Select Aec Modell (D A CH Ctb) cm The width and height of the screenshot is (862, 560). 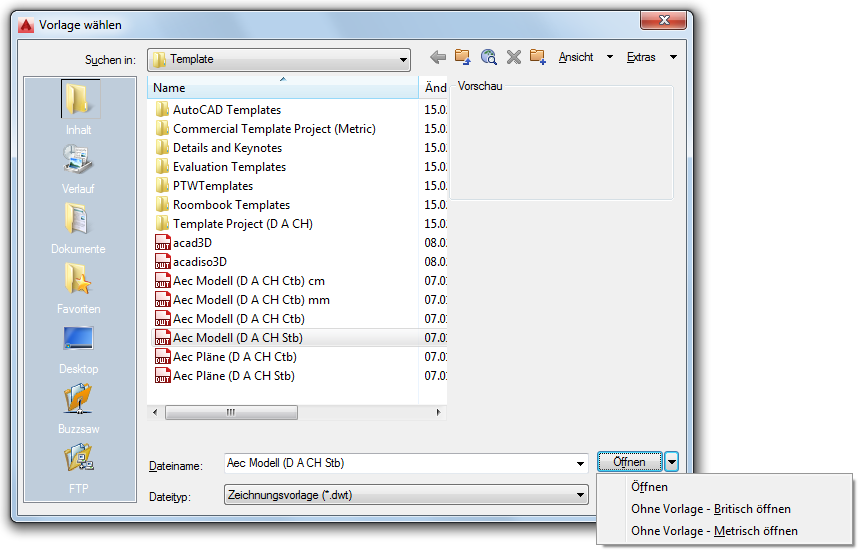click(240, 281)
